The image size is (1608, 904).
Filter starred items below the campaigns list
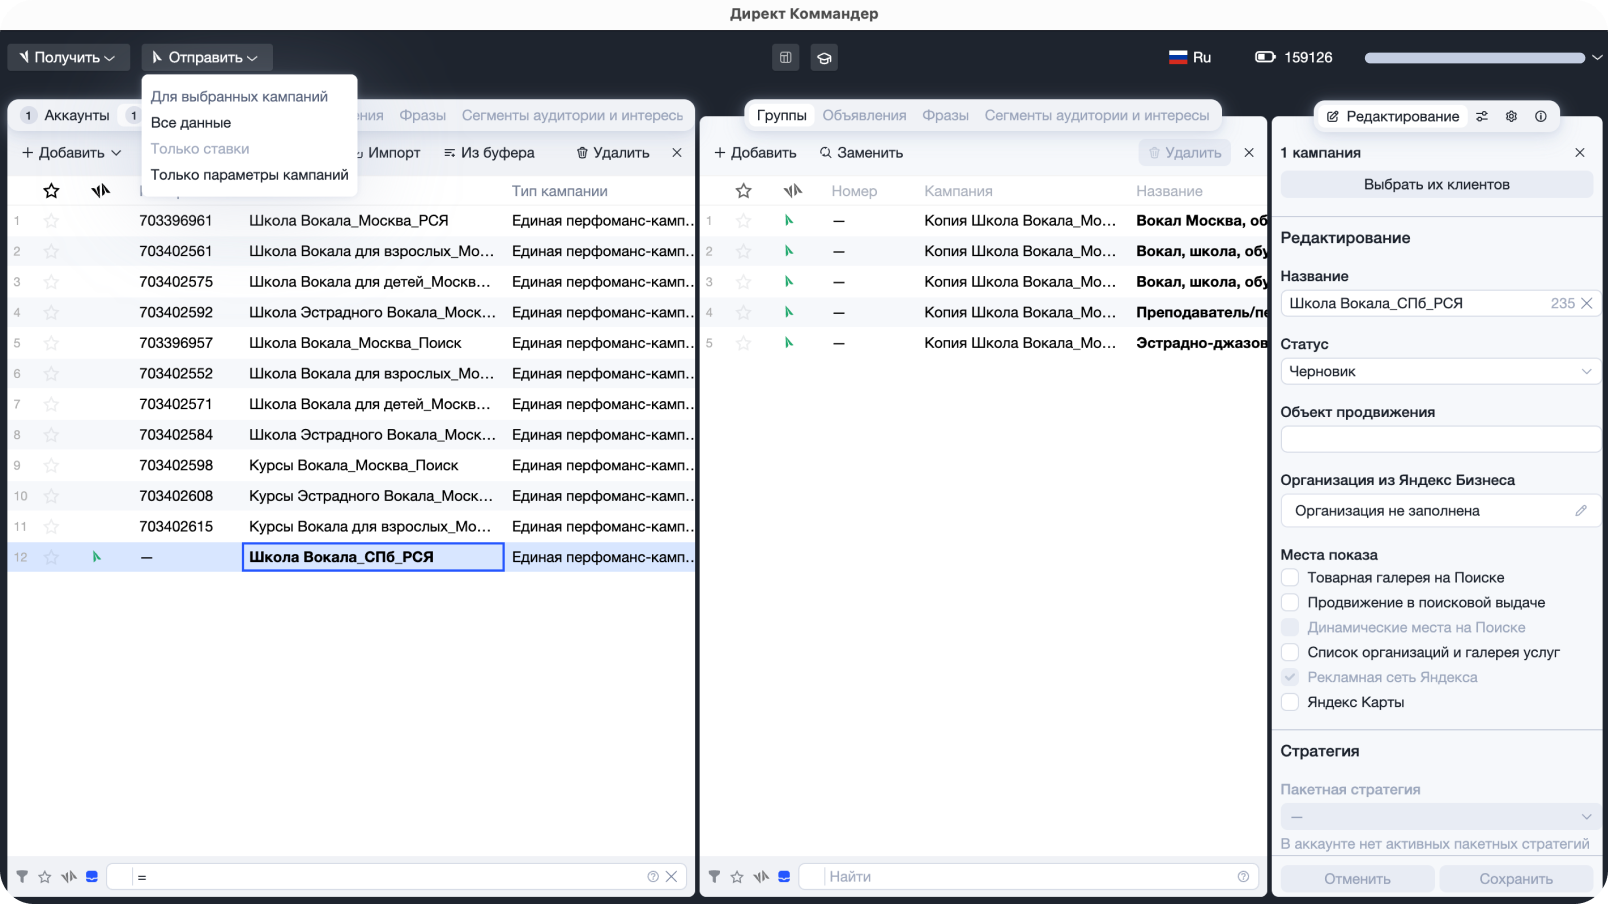pos(45,877)
